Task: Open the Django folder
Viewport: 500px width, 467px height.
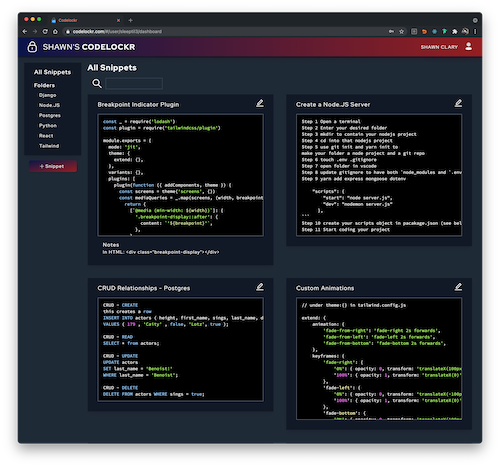Action: coord(47,95)
